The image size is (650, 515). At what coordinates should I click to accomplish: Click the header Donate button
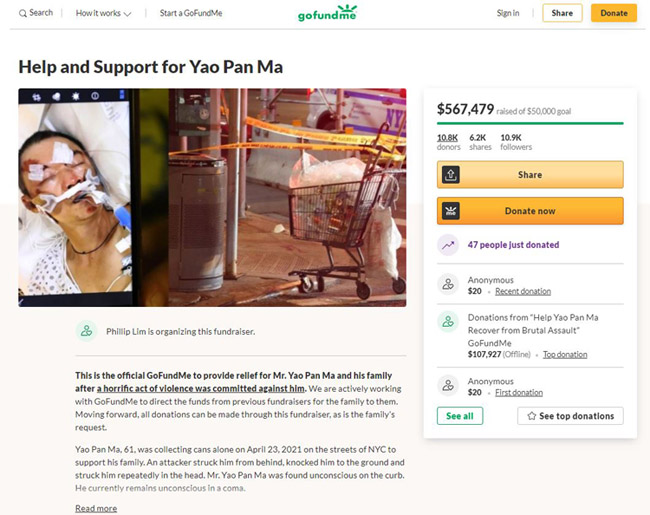click(x=614, y=13)
